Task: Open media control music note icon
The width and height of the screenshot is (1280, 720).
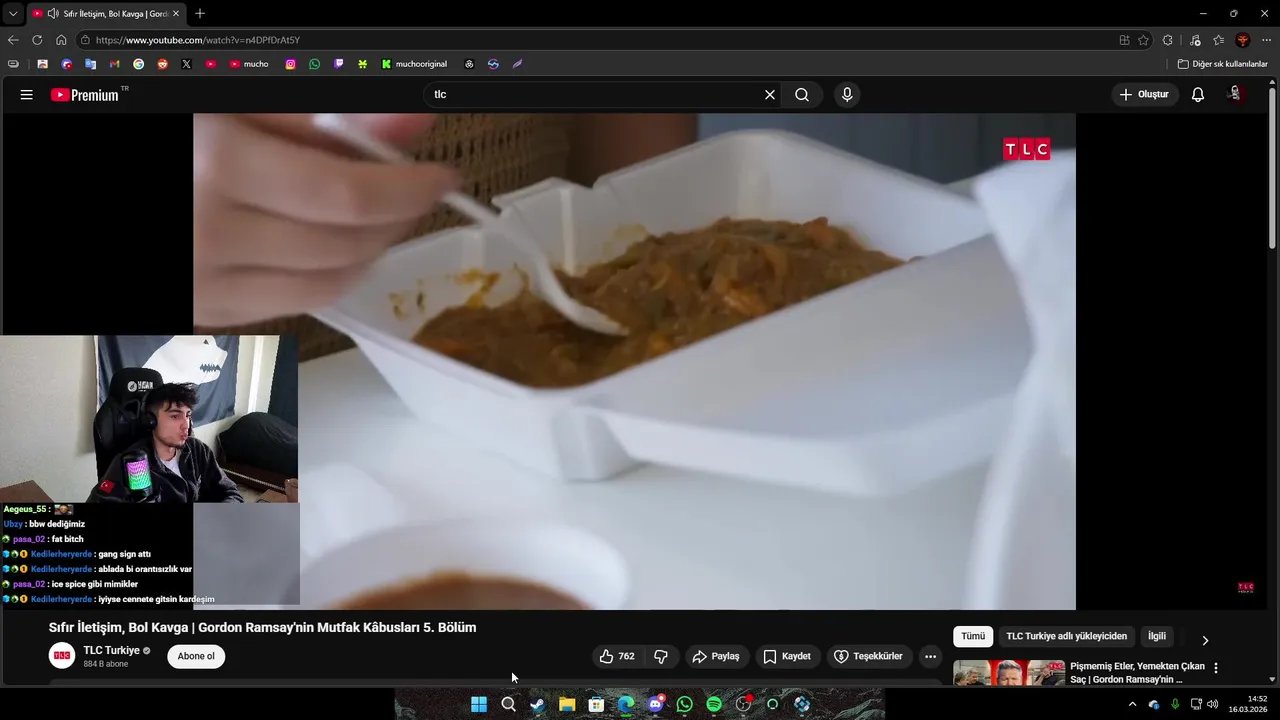Action: (1195, 40)
